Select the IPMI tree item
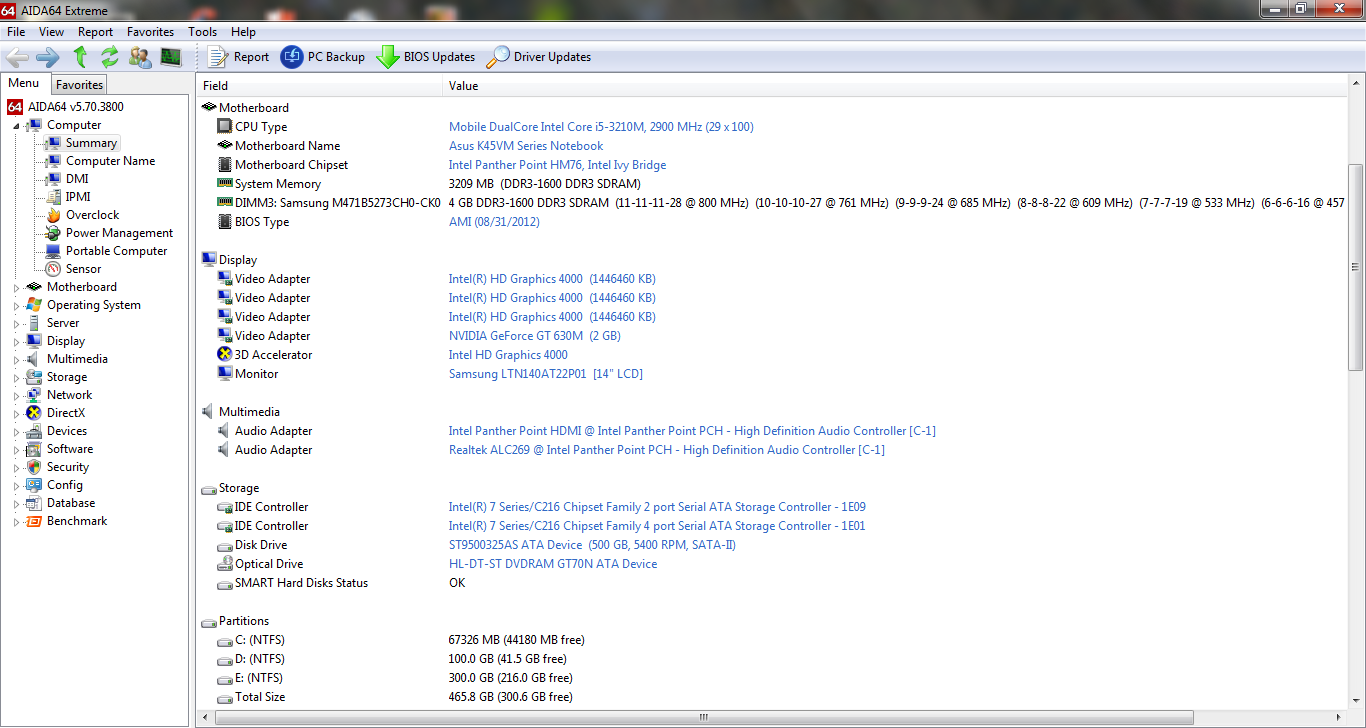The width and height of the screenshot is (1366, 728). pos(78,197)
